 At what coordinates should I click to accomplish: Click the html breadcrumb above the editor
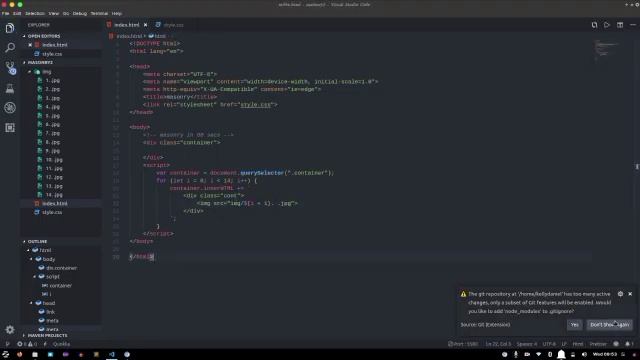(157, 36)
